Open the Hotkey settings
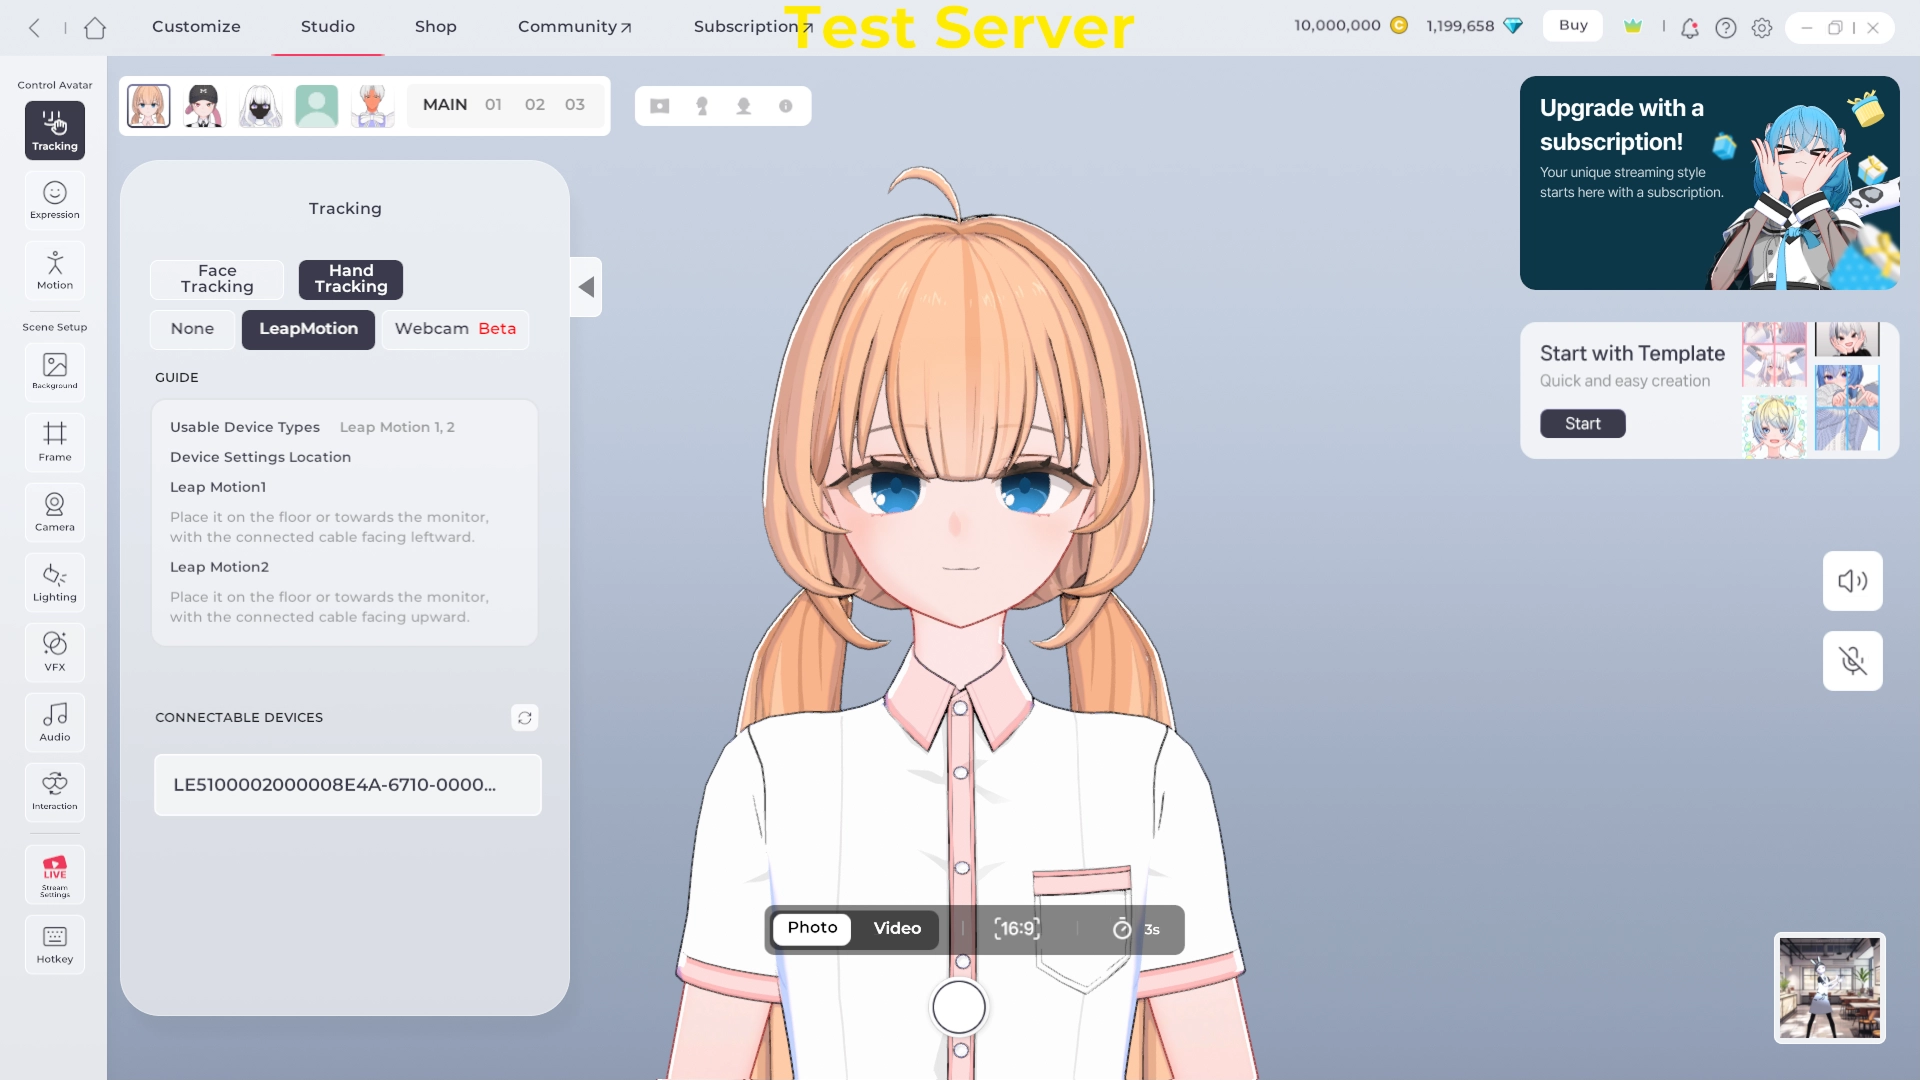1920x1080 pixels. pos(55,944)
